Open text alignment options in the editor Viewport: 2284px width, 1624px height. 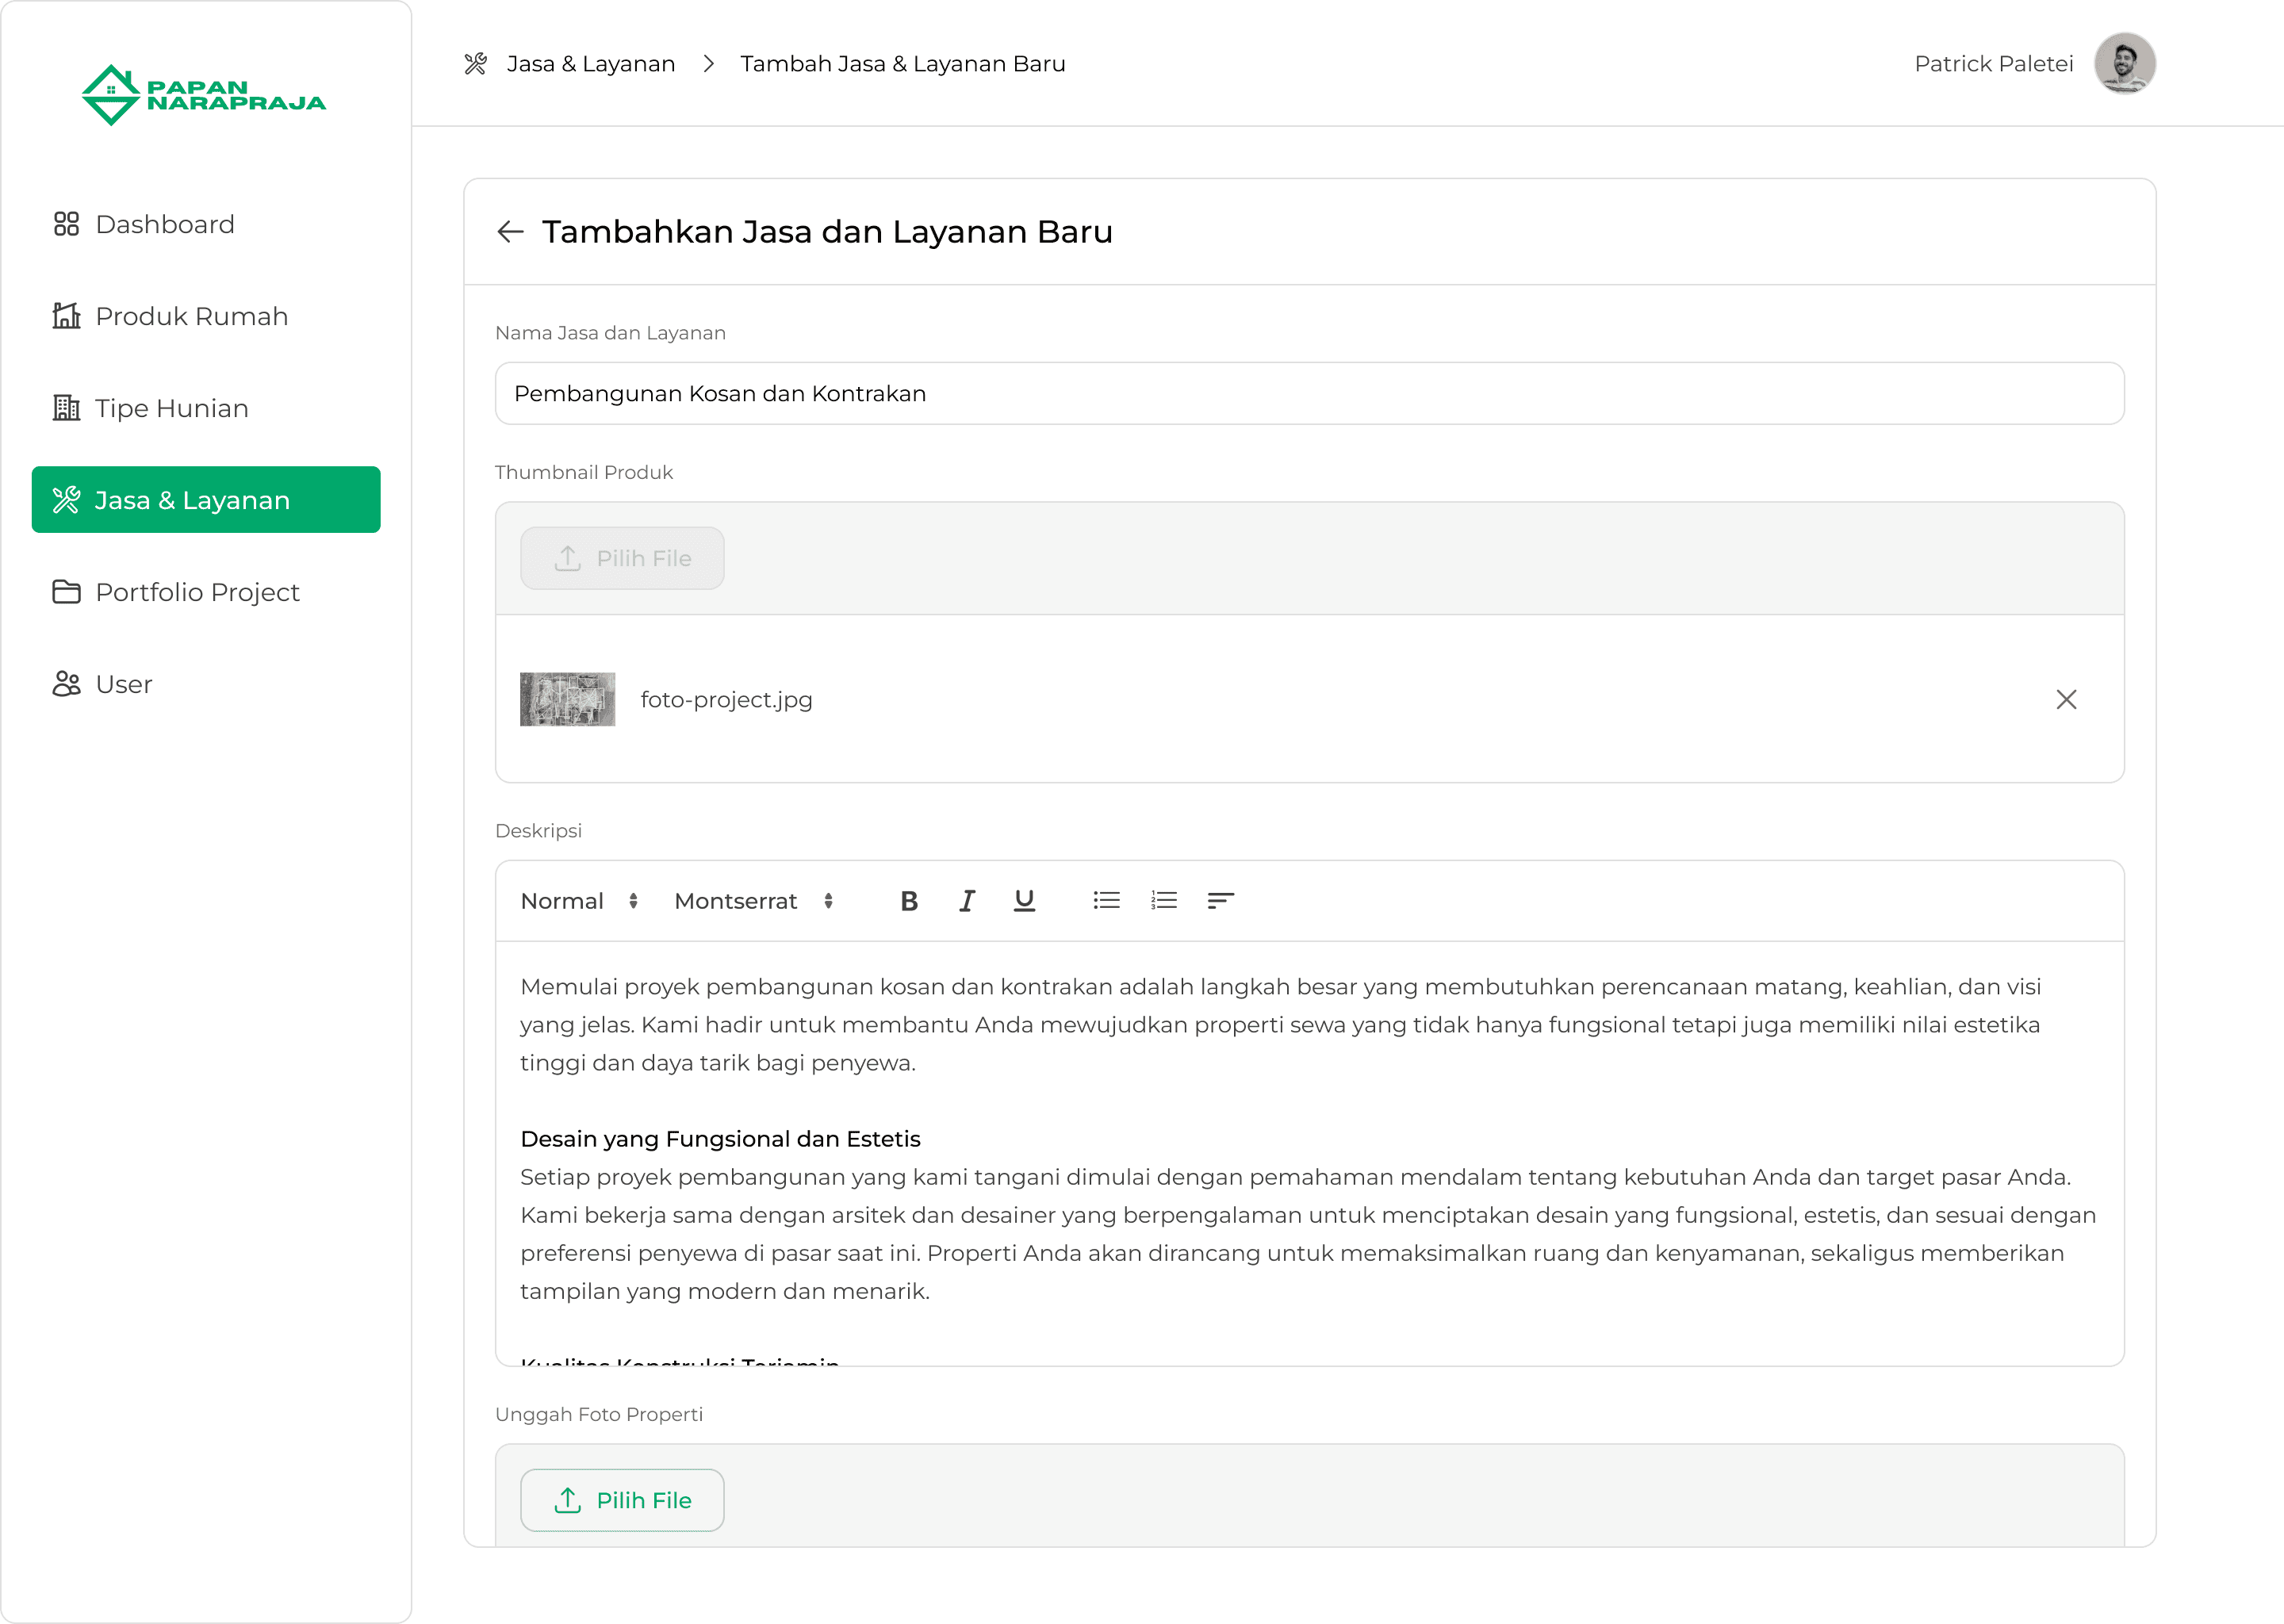pos(1220,901)
